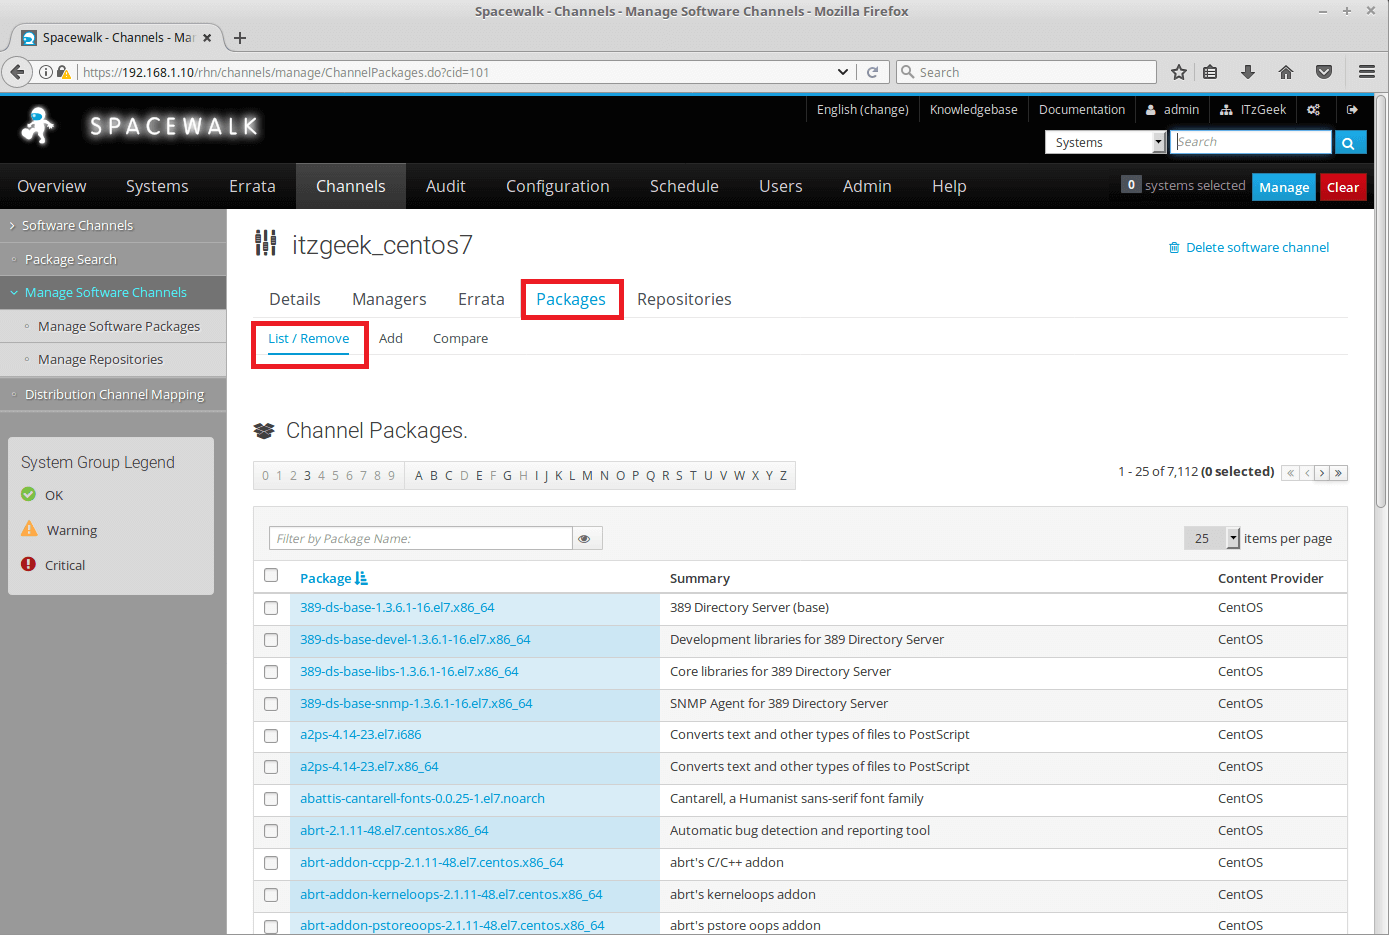The image size is (1389, 935).
Task: Select the checkbox for a2ps-4.14-23.el7.i686
Action: (x=271, y=735)
